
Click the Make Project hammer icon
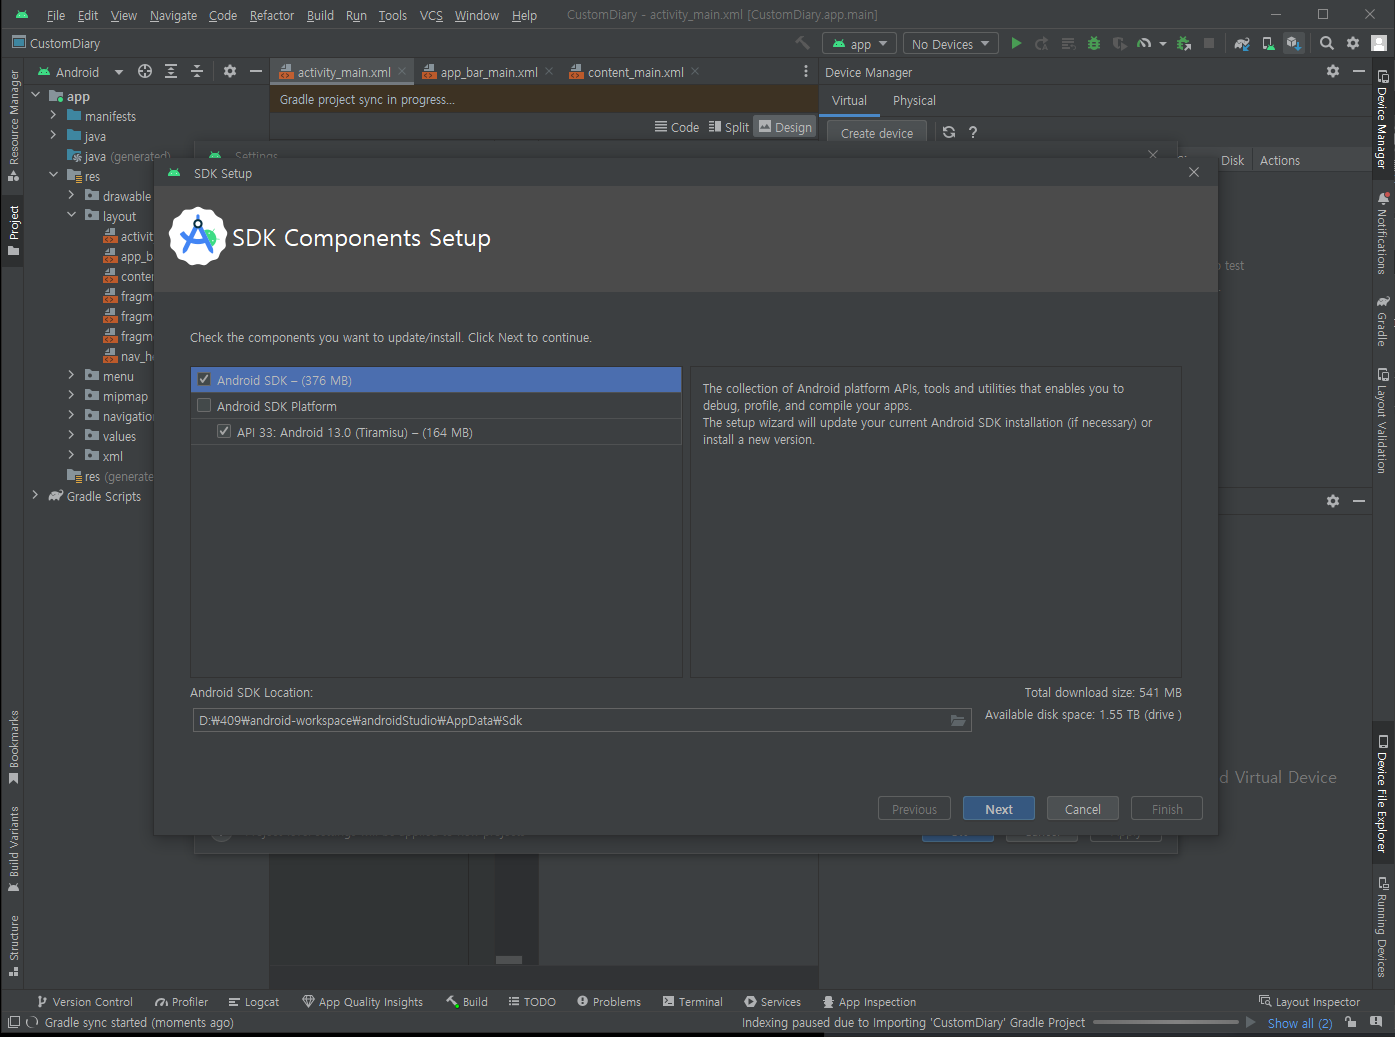802,44
